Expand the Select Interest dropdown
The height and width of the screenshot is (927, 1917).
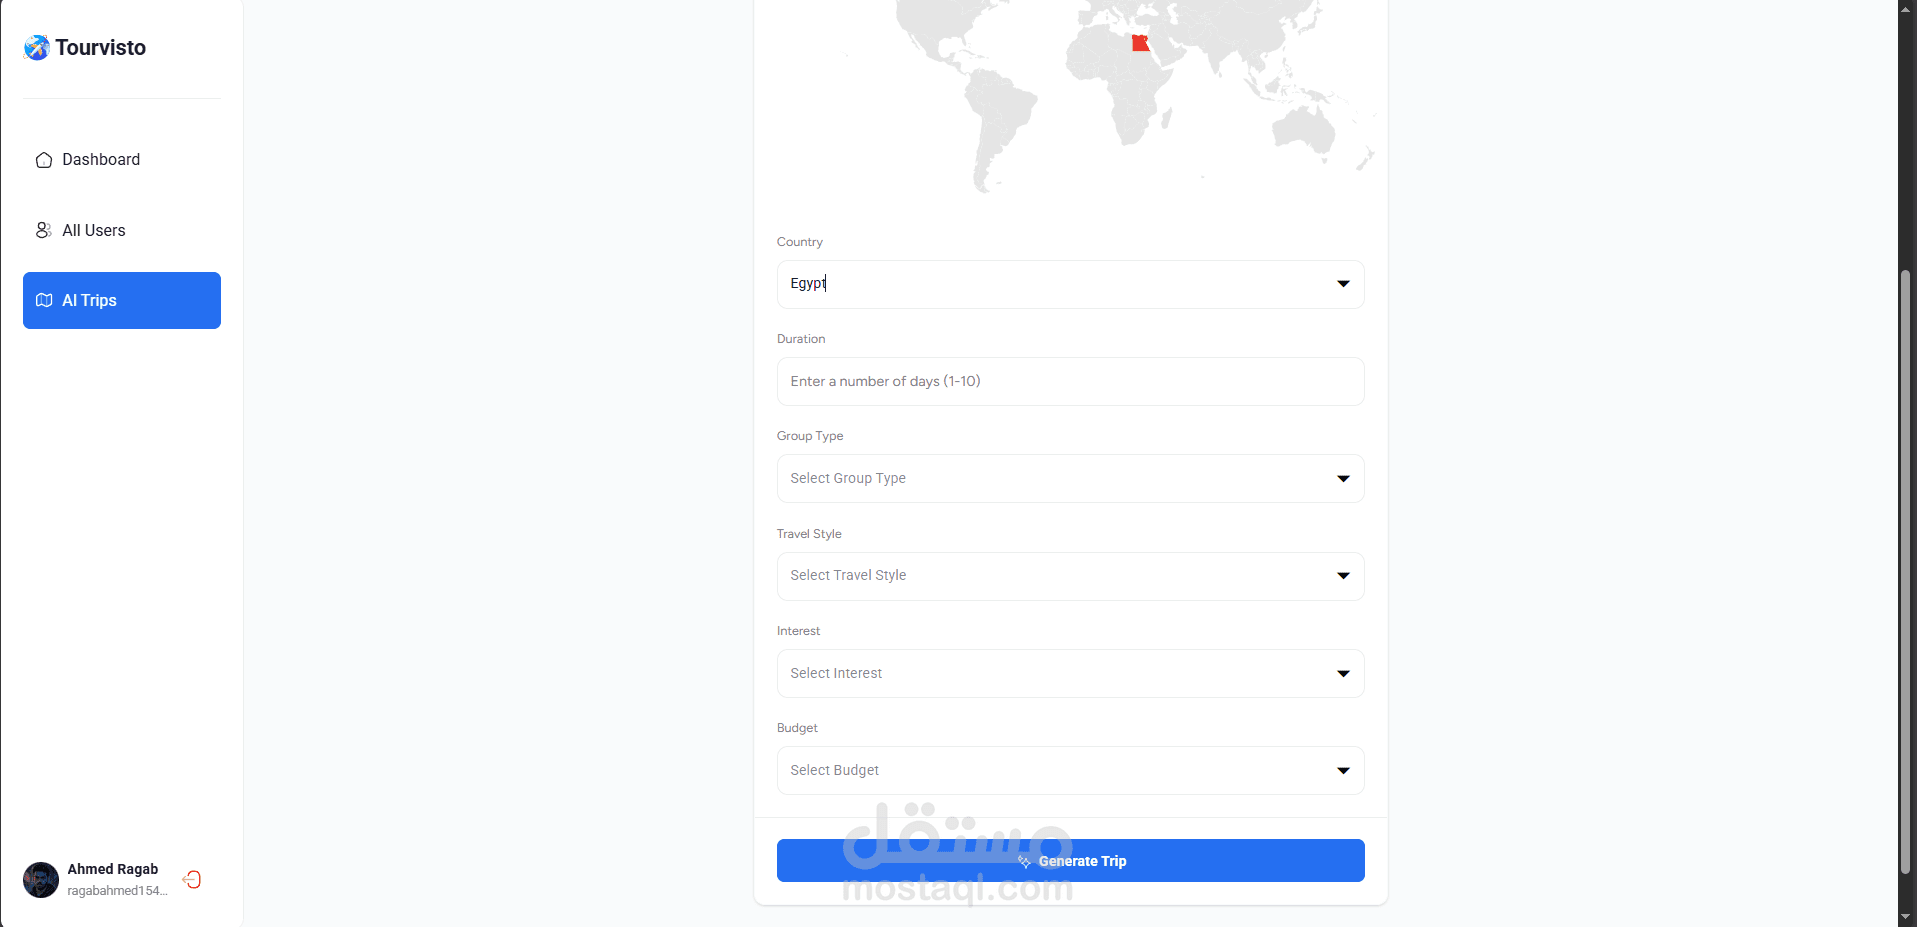pos(1343,674)
